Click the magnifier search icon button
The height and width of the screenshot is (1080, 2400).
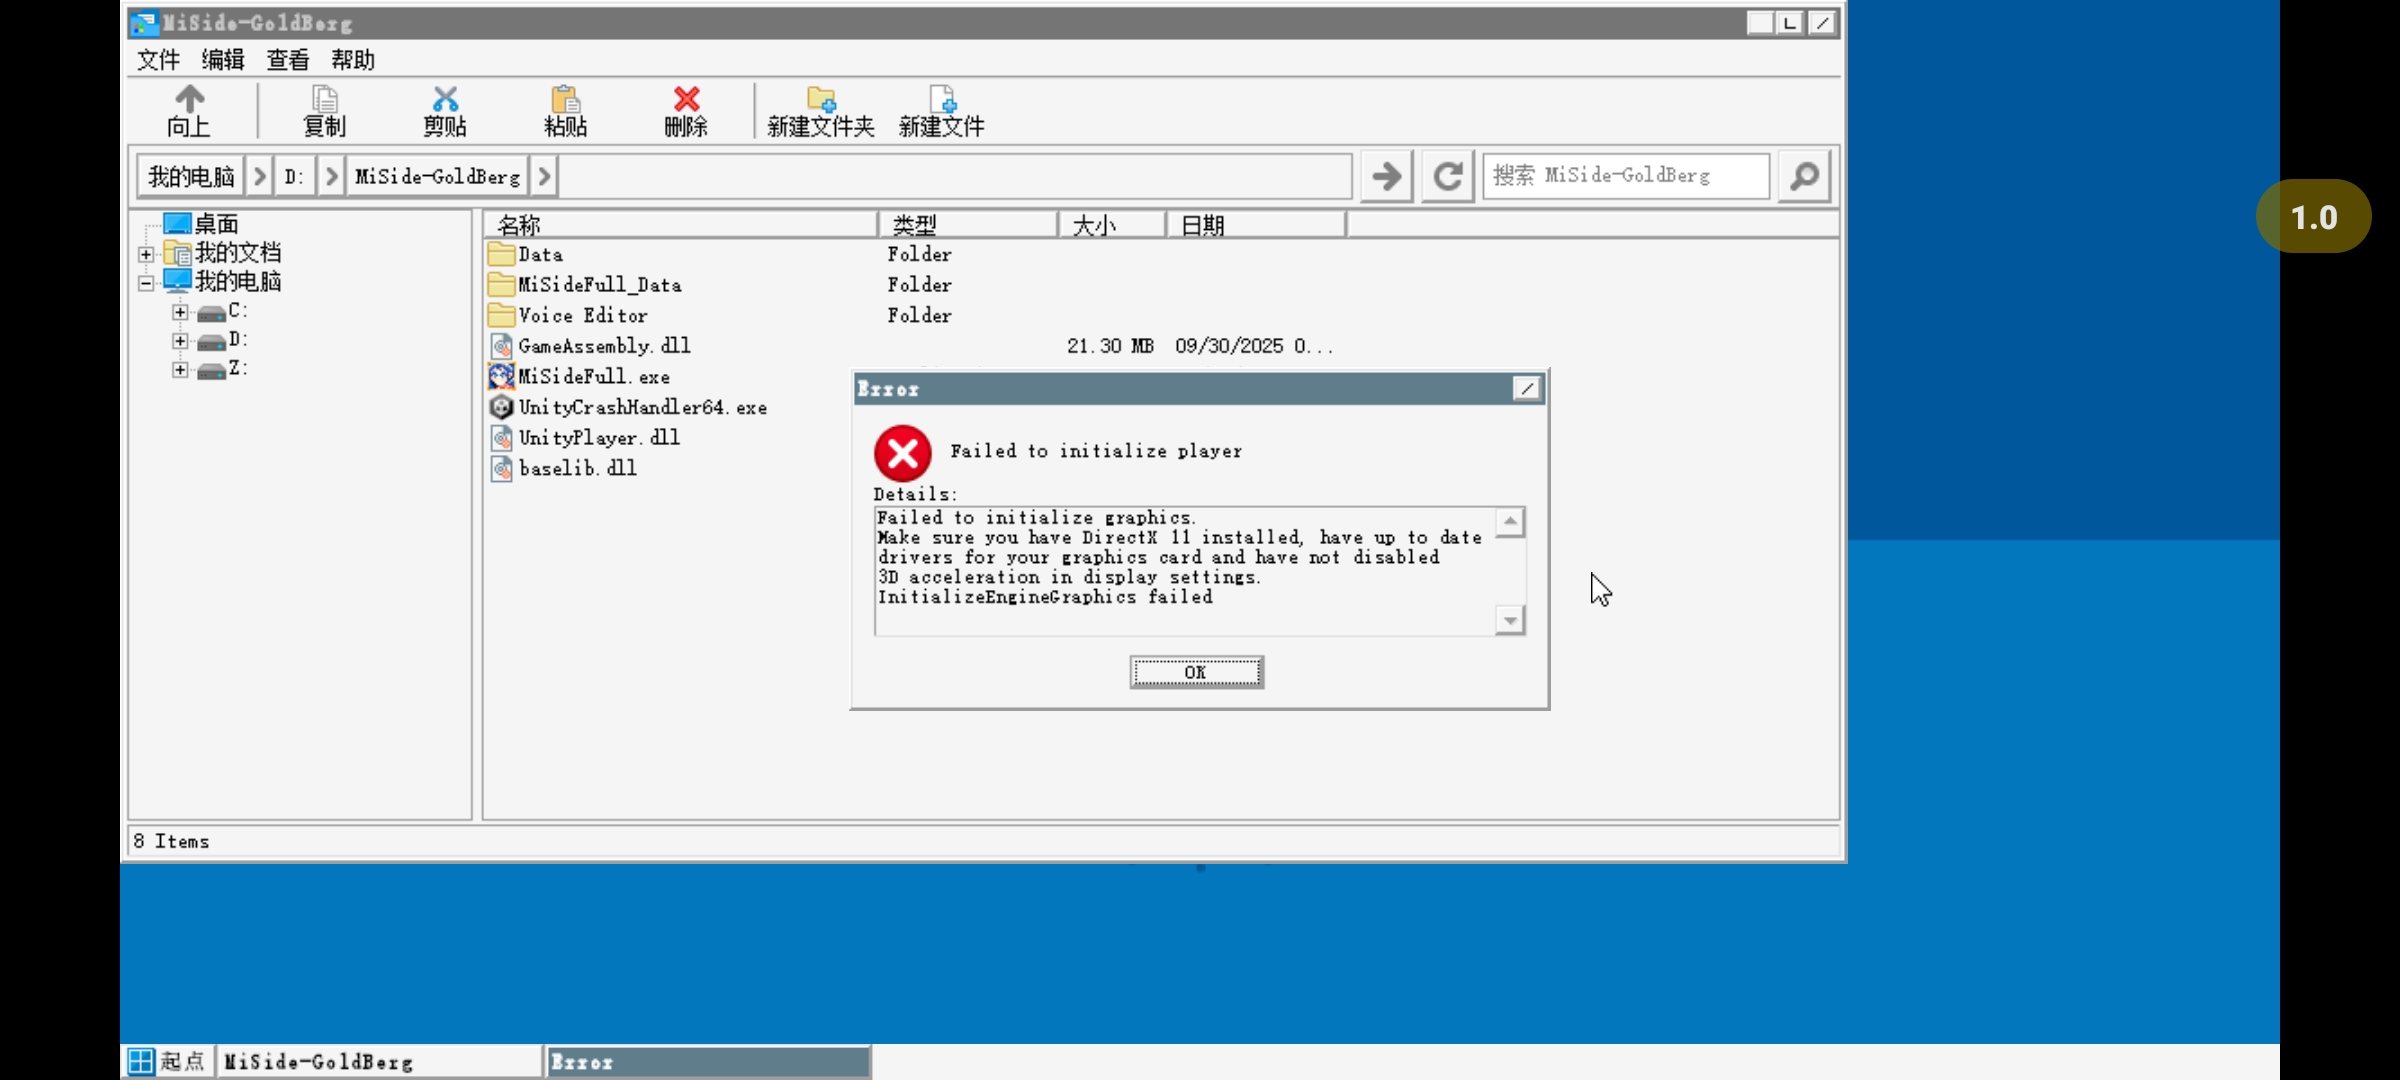[x=1804, y=177]
